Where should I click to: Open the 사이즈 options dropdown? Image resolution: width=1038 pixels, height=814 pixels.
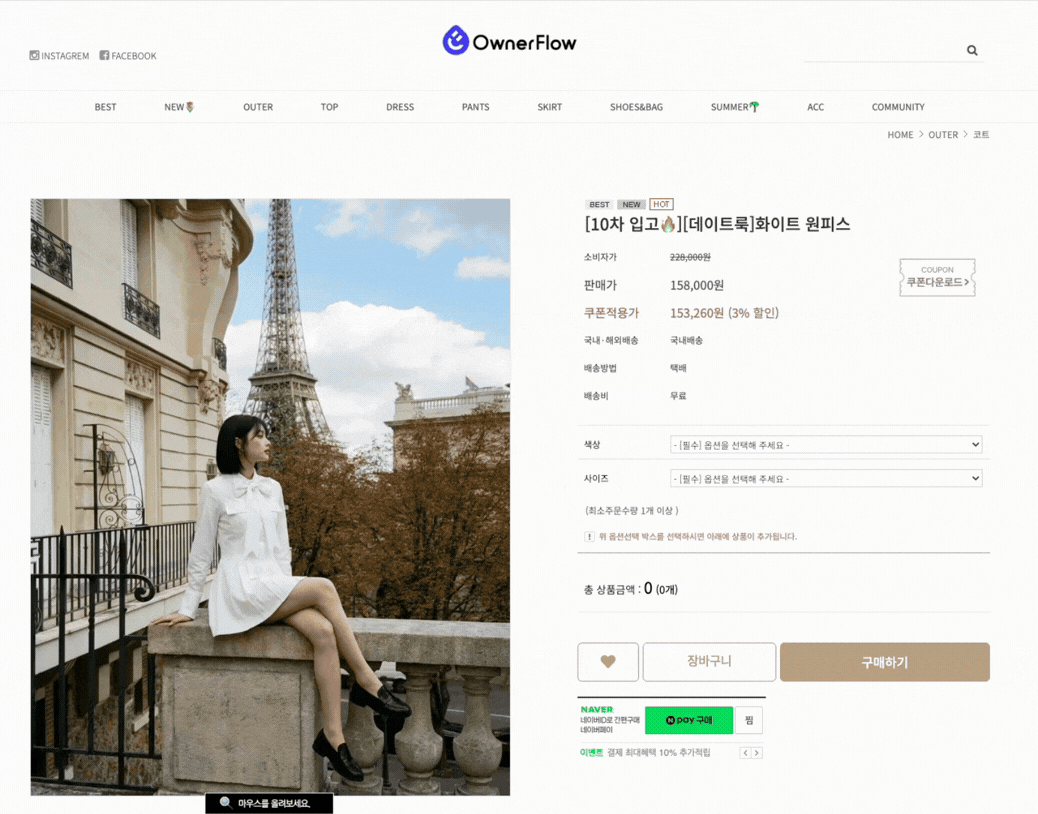pyautogui.click(x=825, y=478)
